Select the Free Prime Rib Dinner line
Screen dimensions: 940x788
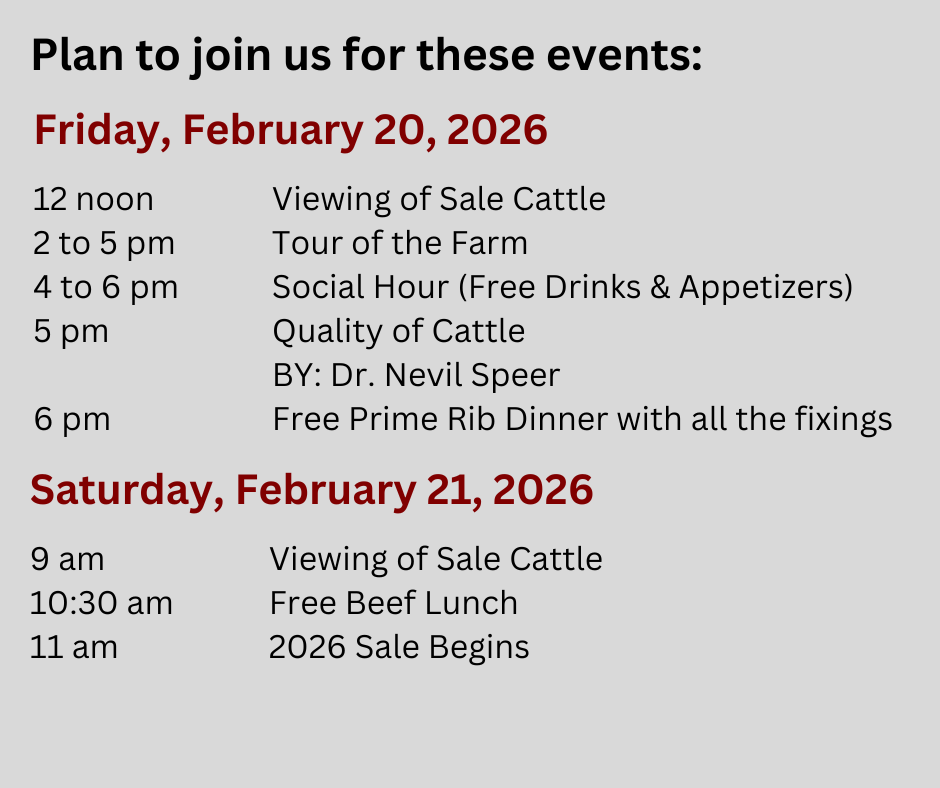point(582,419)
